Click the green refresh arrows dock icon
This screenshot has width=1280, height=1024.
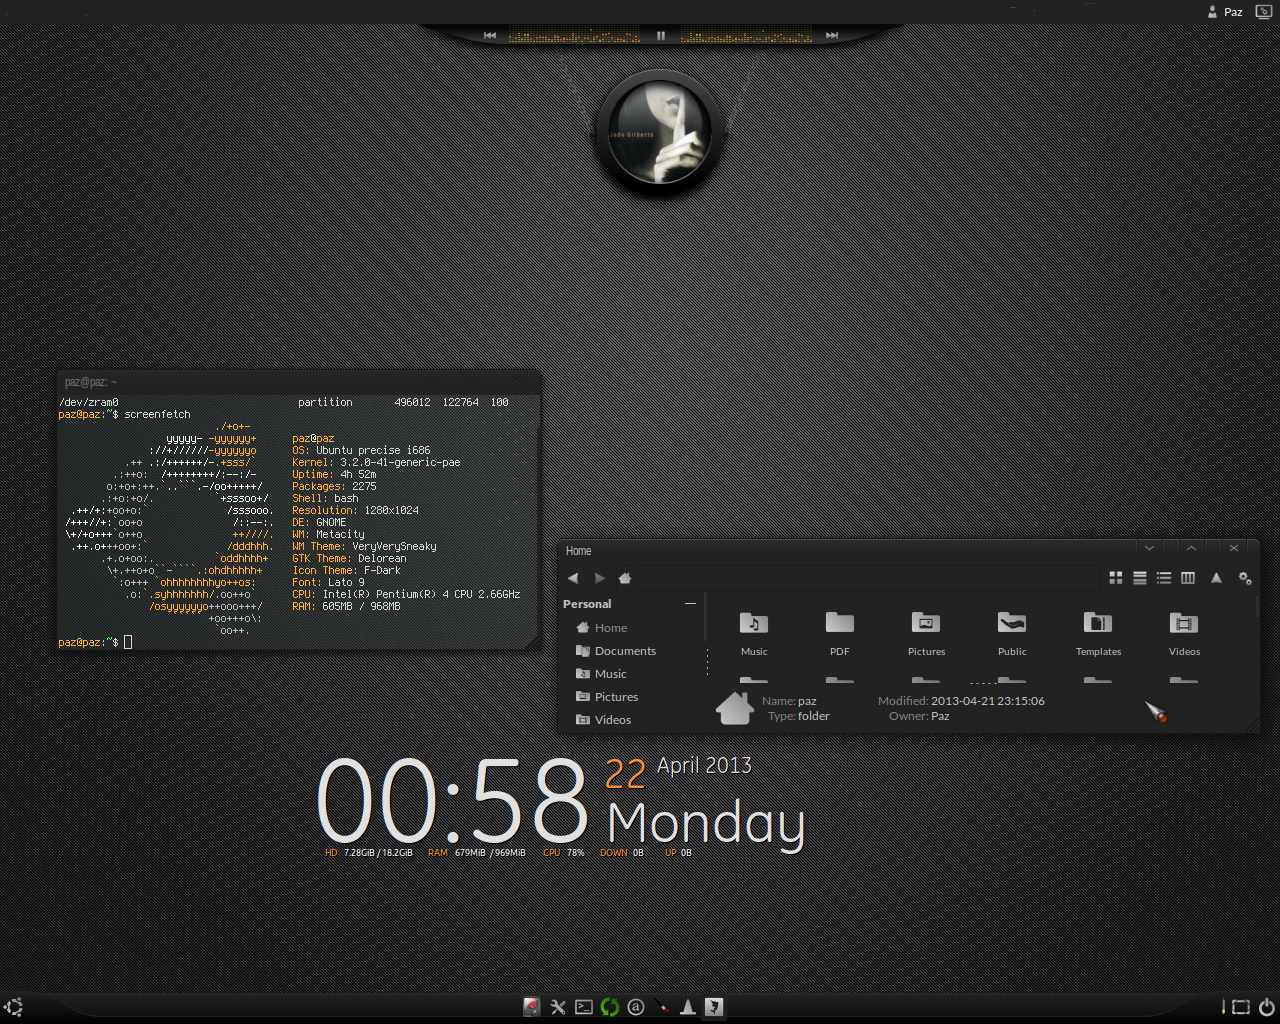(610, 1007)
